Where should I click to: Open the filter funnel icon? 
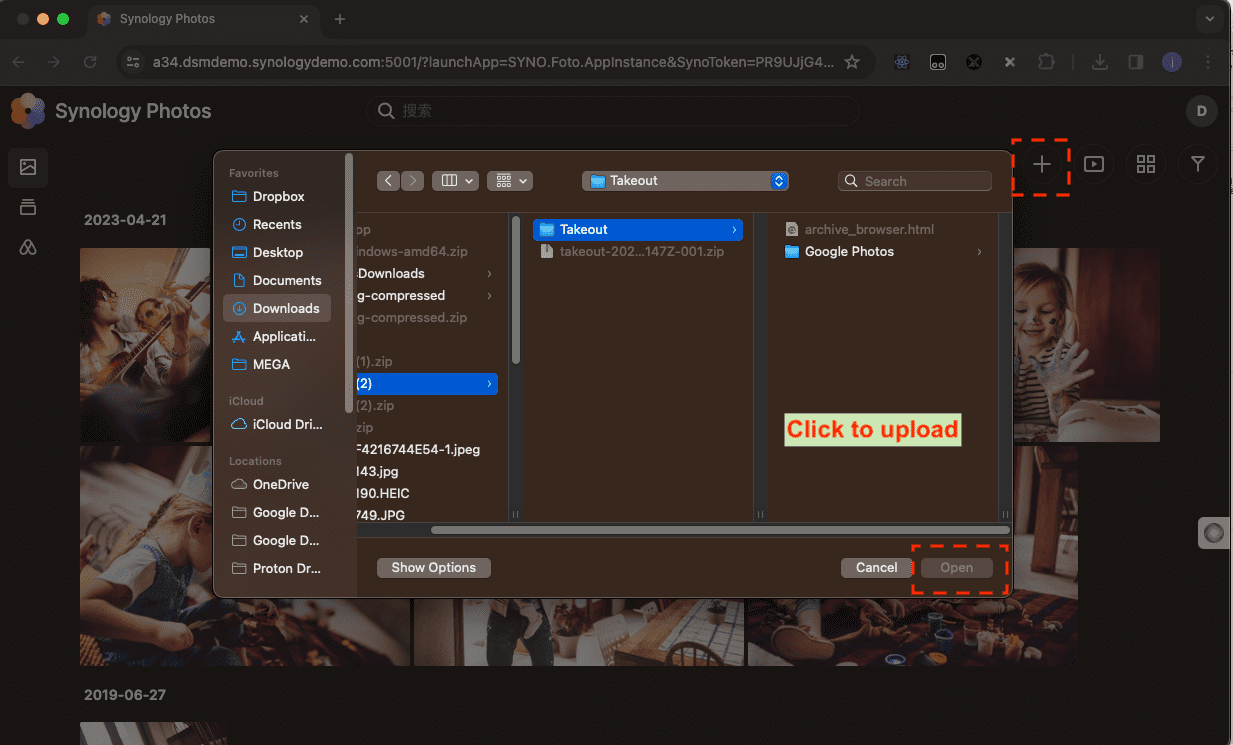click(1198, 165)
